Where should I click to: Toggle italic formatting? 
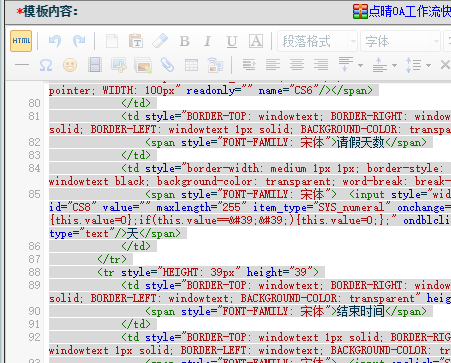tap(207, 41)
